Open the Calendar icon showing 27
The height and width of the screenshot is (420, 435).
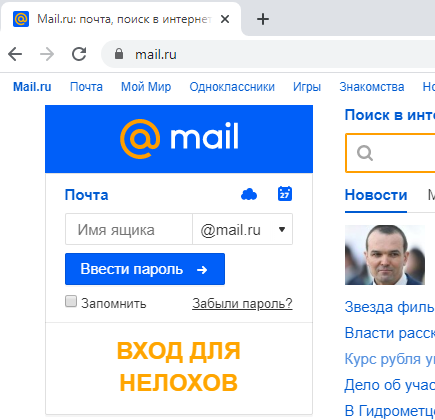pyautogui.click(x=285, y=194)
